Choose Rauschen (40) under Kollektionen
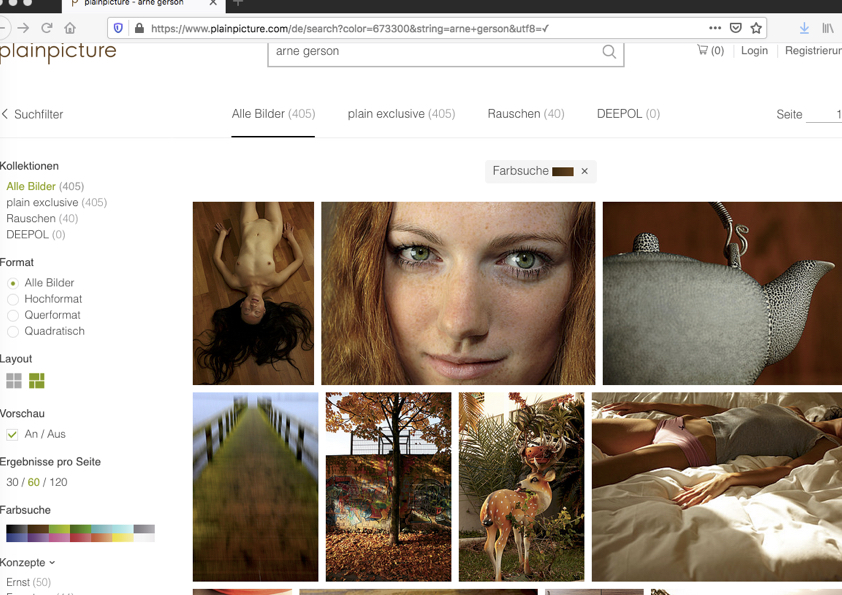Viewport: 842px width, 595px height. point(42,219)
